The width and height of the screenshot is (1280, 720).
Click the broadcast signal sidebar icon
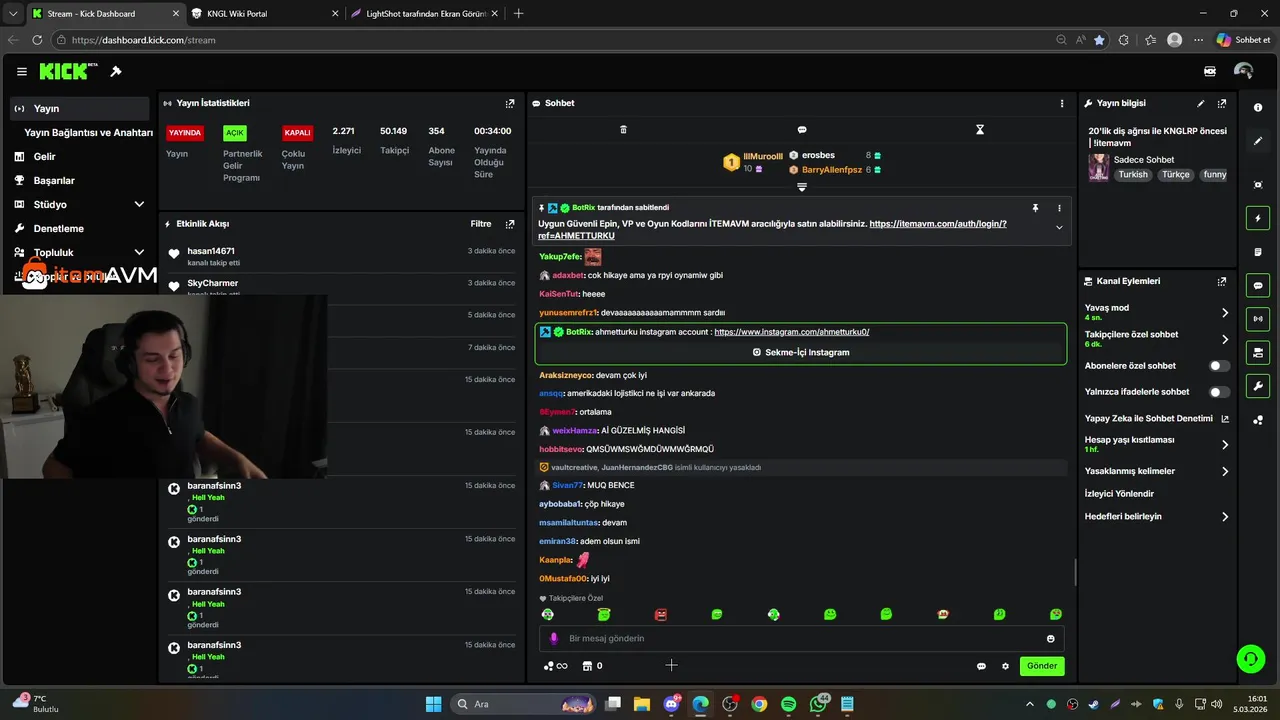pyautogui.click(x=1258, y=319)
